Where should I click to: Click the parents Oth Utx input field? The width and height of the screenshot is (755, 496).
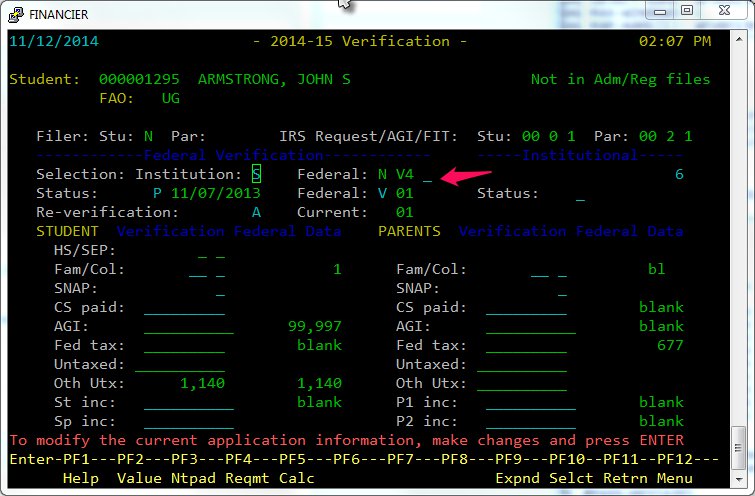tap(522, 384)
